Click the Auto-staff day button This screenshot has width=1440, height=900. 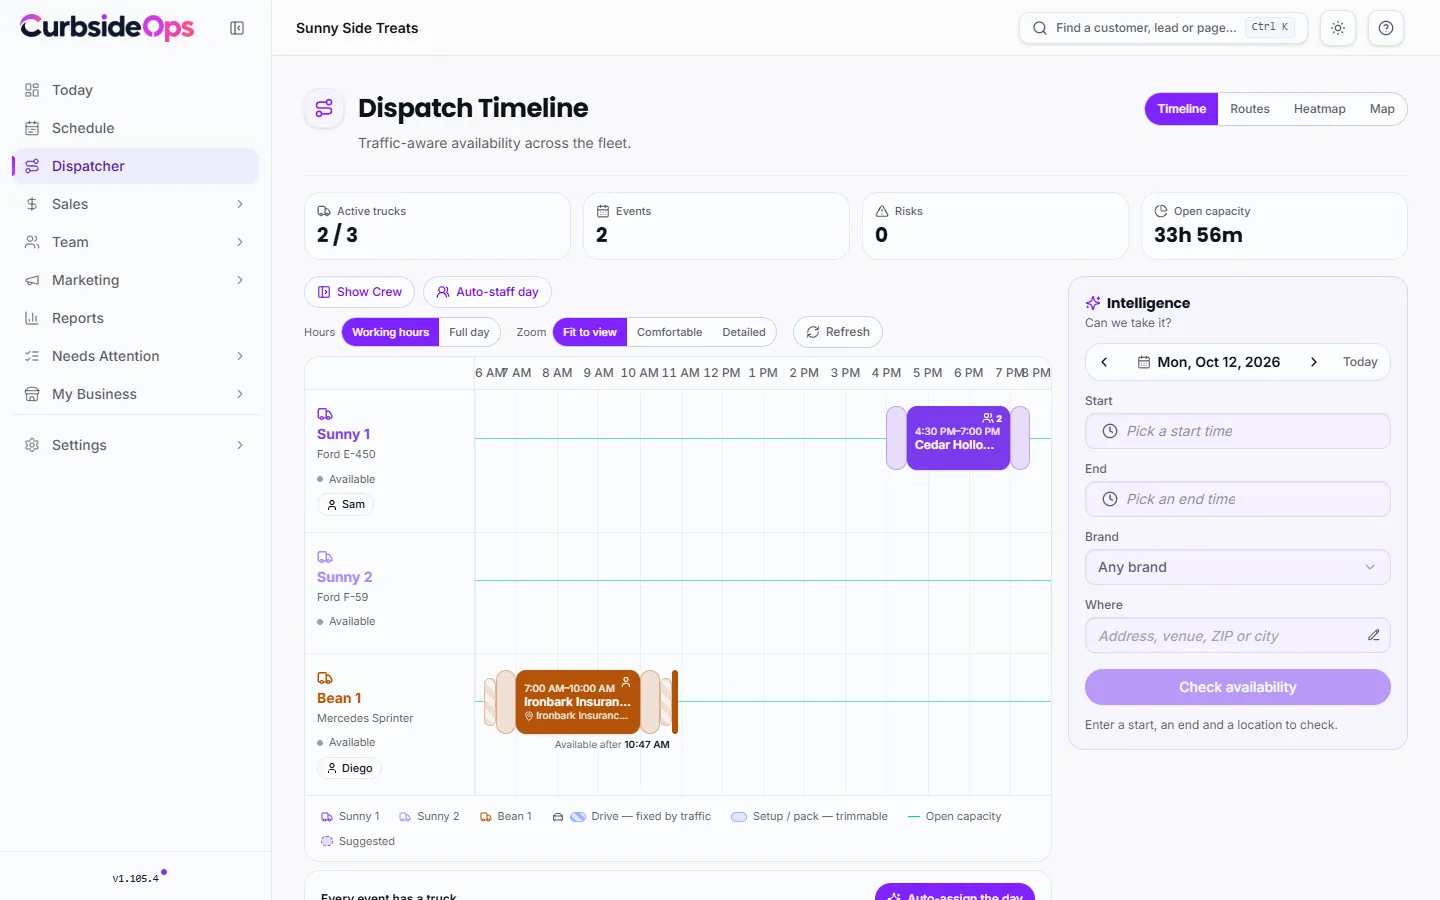click(488, 292)
